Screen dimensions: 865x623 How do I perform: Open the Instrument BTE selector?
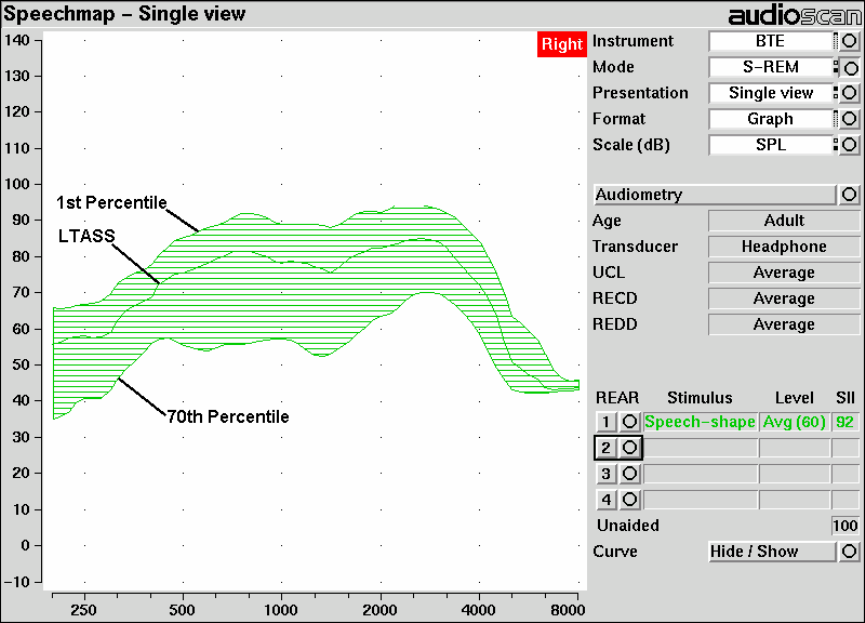coord(771,41)
